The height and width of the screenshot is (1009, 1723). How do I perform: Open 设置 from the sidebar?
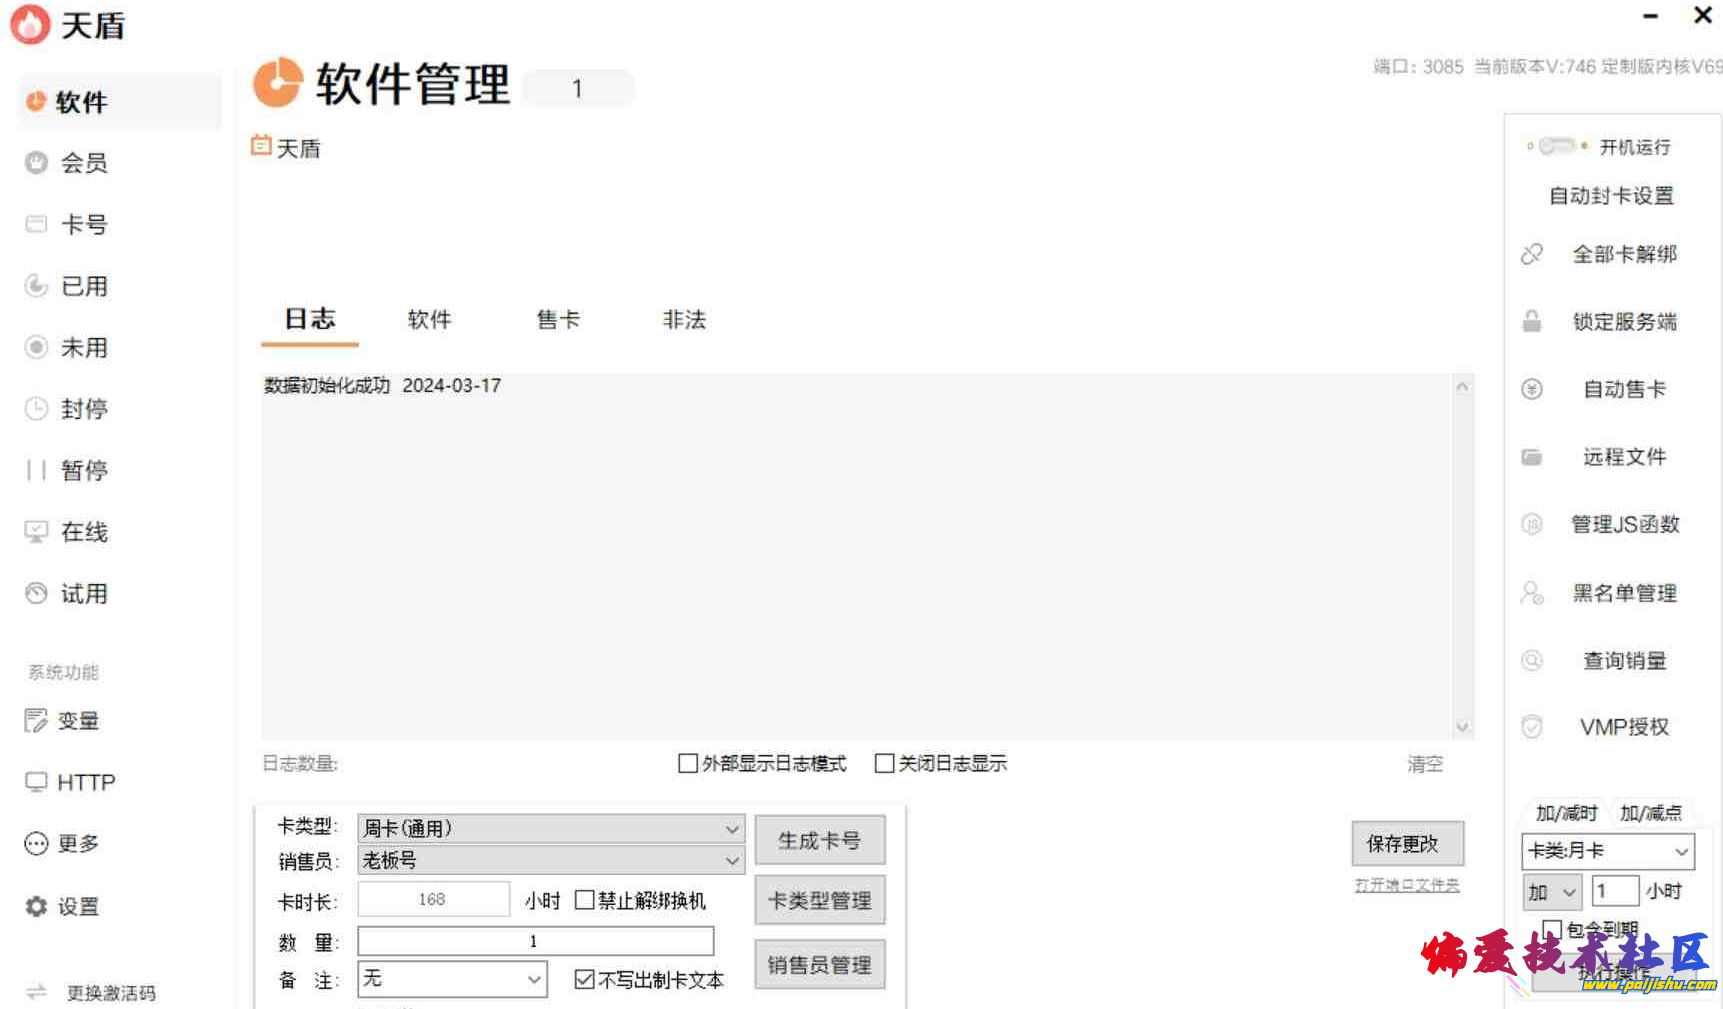tap(80, 906)
